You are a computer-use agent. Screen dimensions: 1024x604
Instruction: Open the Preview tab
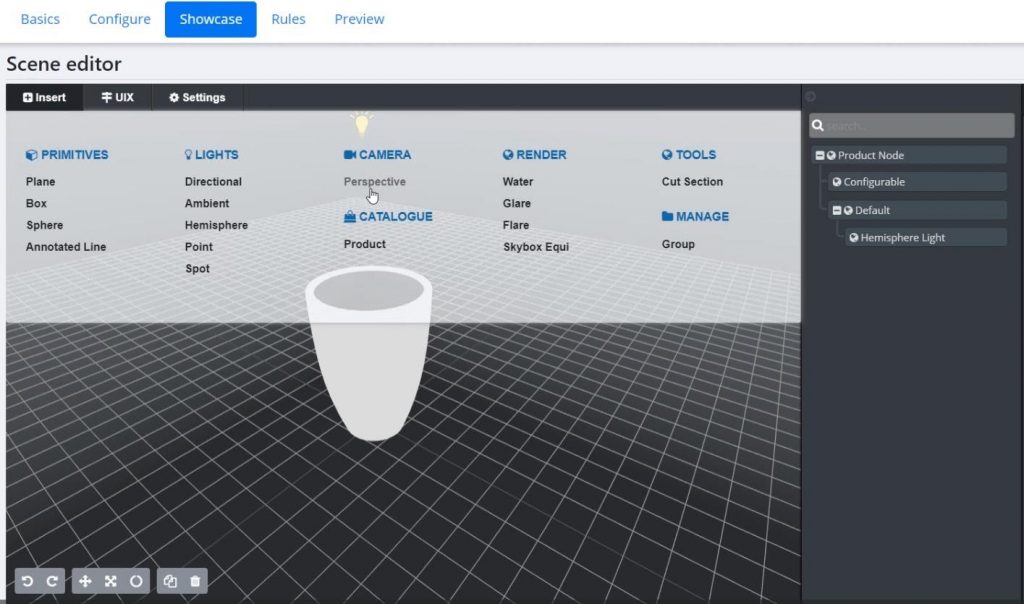pyautogui.click(x=359, y=19)
